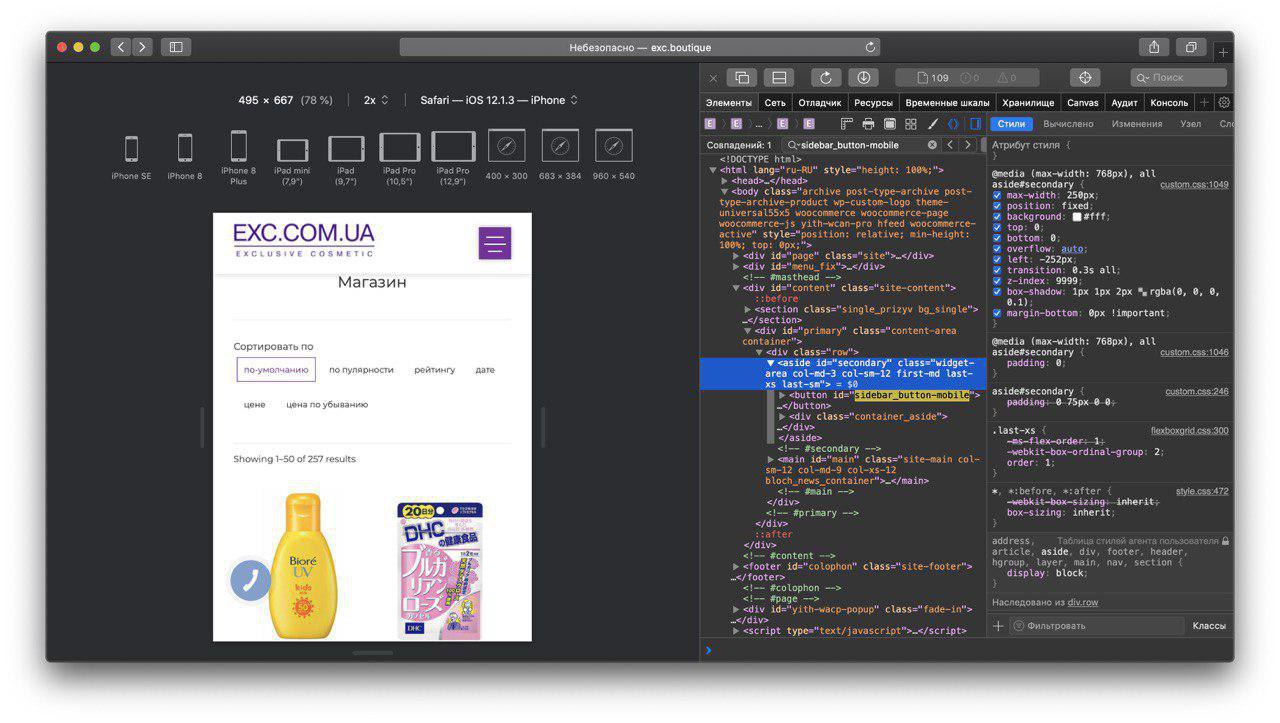
Task: Uncheck the background #fff property
Action: 997,217
